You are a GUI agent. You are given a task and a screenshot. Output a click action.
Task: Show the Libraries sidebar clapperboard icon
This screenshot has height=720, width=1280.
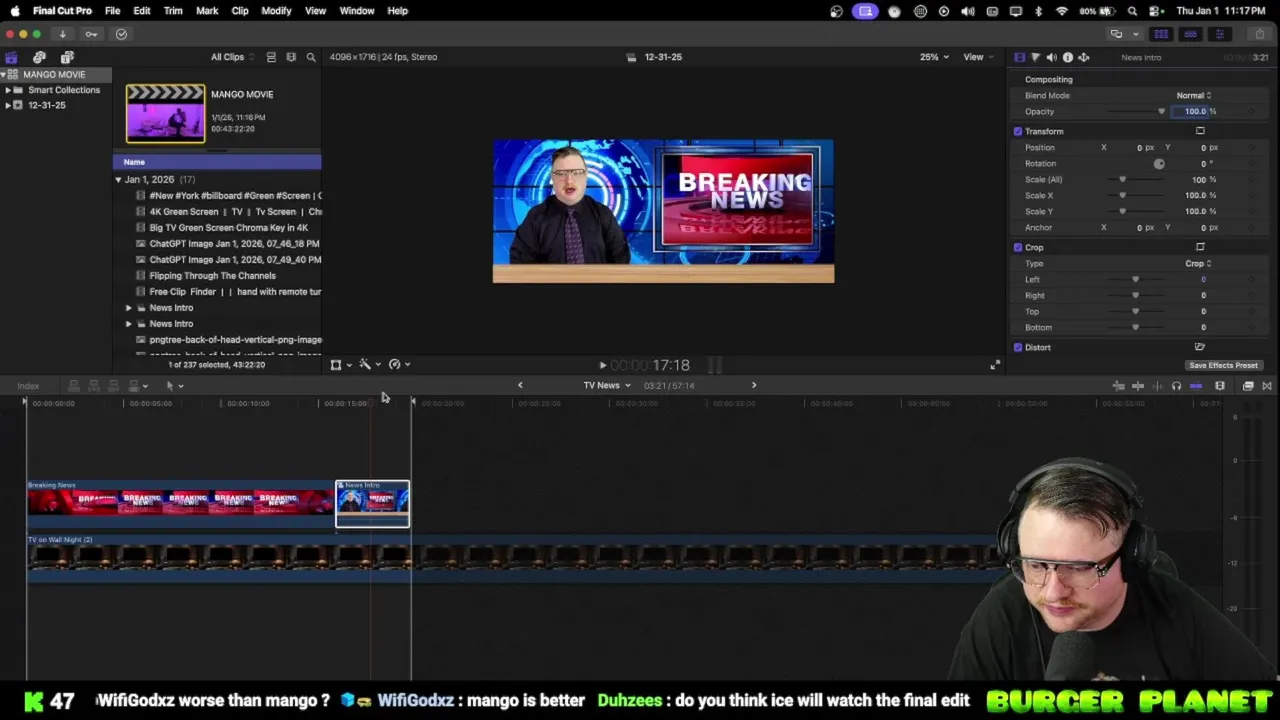(x=11, y=57)
